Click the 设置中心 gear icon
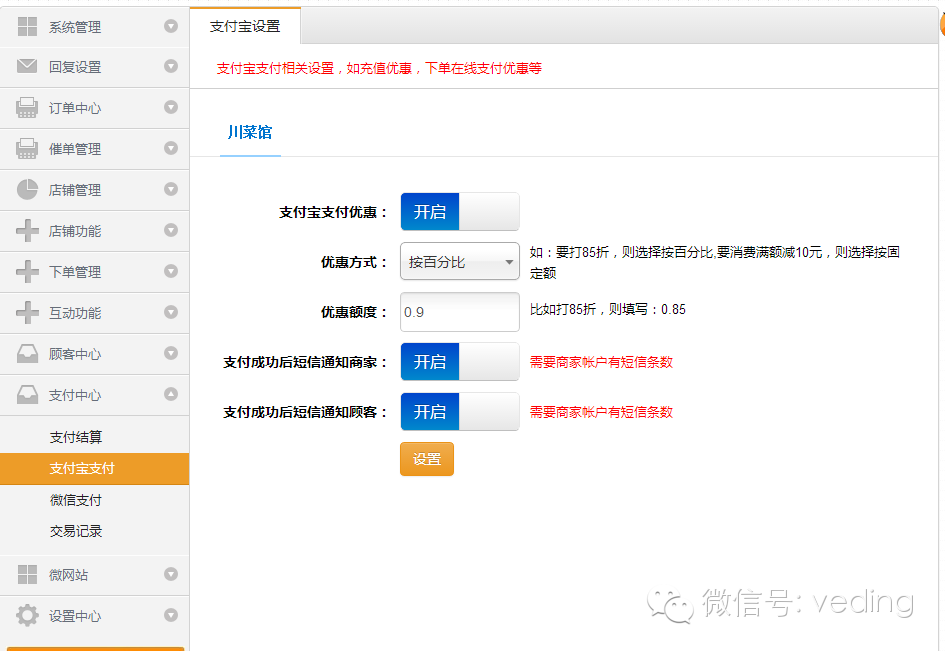The image size is (945, 651). 27,615
